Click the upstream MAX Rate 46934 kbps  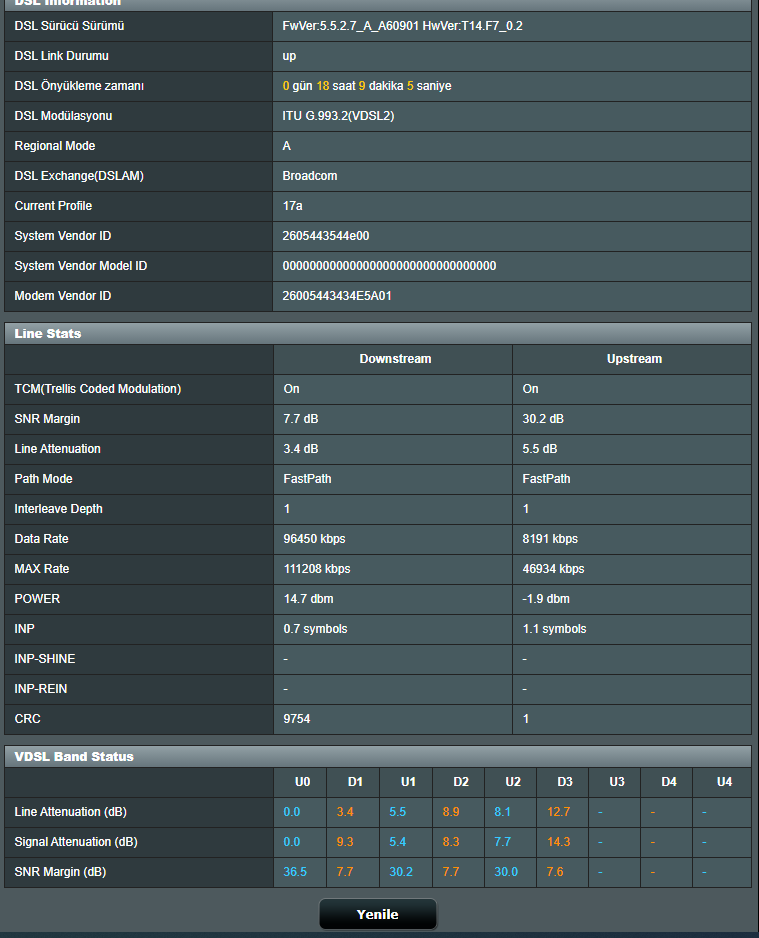pos(553,569)
